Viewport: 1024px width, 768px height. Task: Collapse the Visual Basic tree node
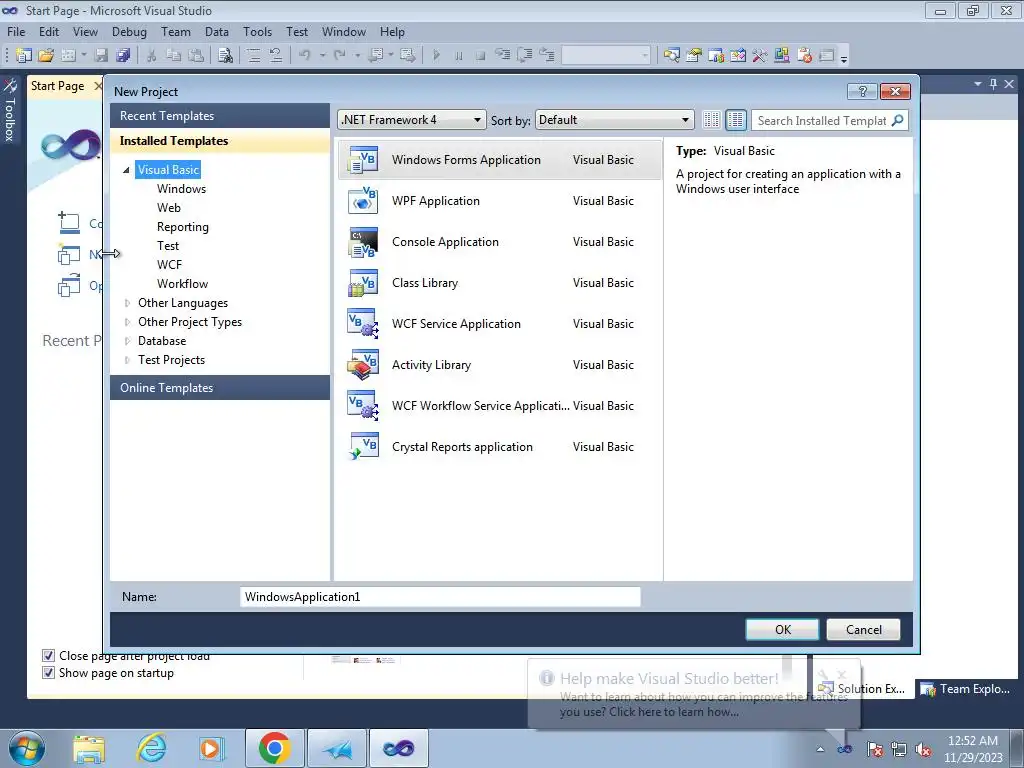tap(126, 170)
